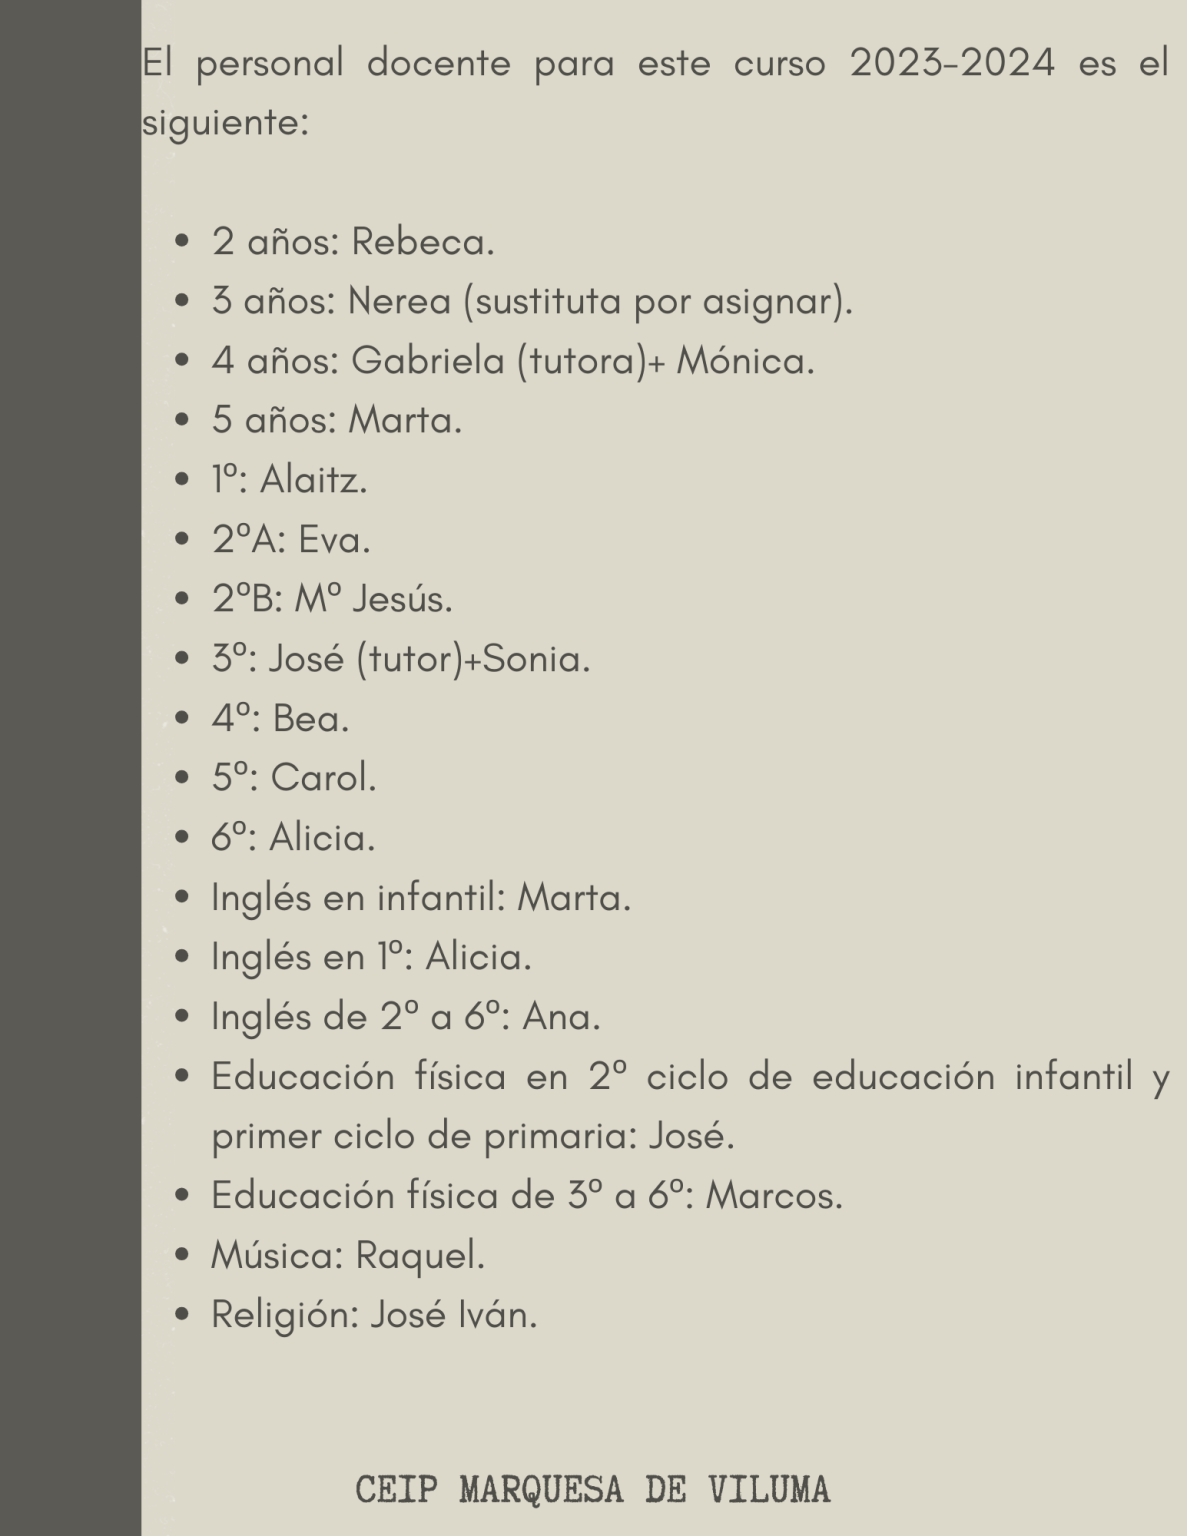Select the '3º: José (tutor)+Sonia' entry

[401, 660]
